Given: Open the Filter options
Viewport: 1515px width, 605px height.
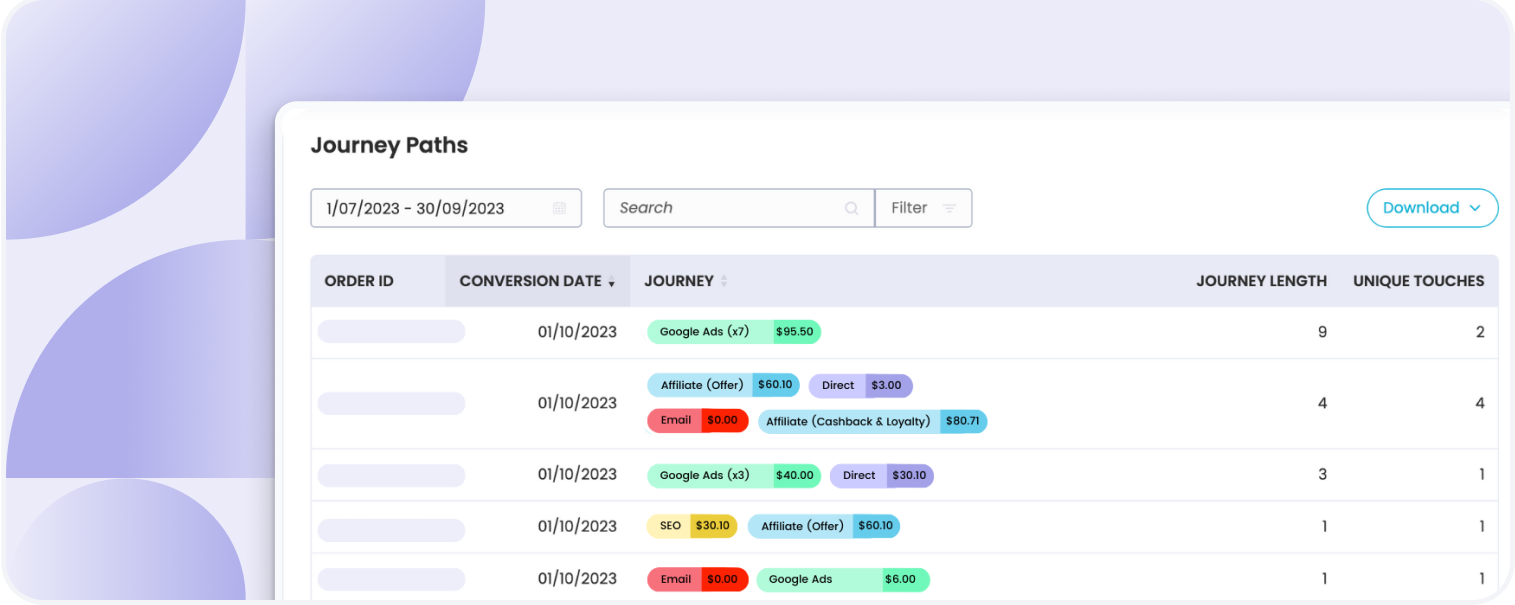Looking at the screenshot, I should pyautogui.click(x=922, y=208).
